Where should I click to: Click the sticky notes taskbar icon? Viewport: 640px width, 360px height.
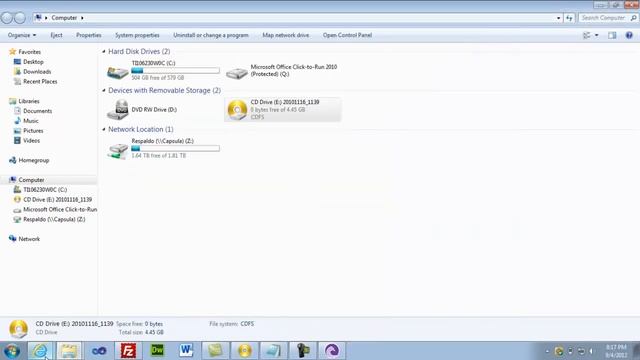pyautogui.click(x=216, y=351)
